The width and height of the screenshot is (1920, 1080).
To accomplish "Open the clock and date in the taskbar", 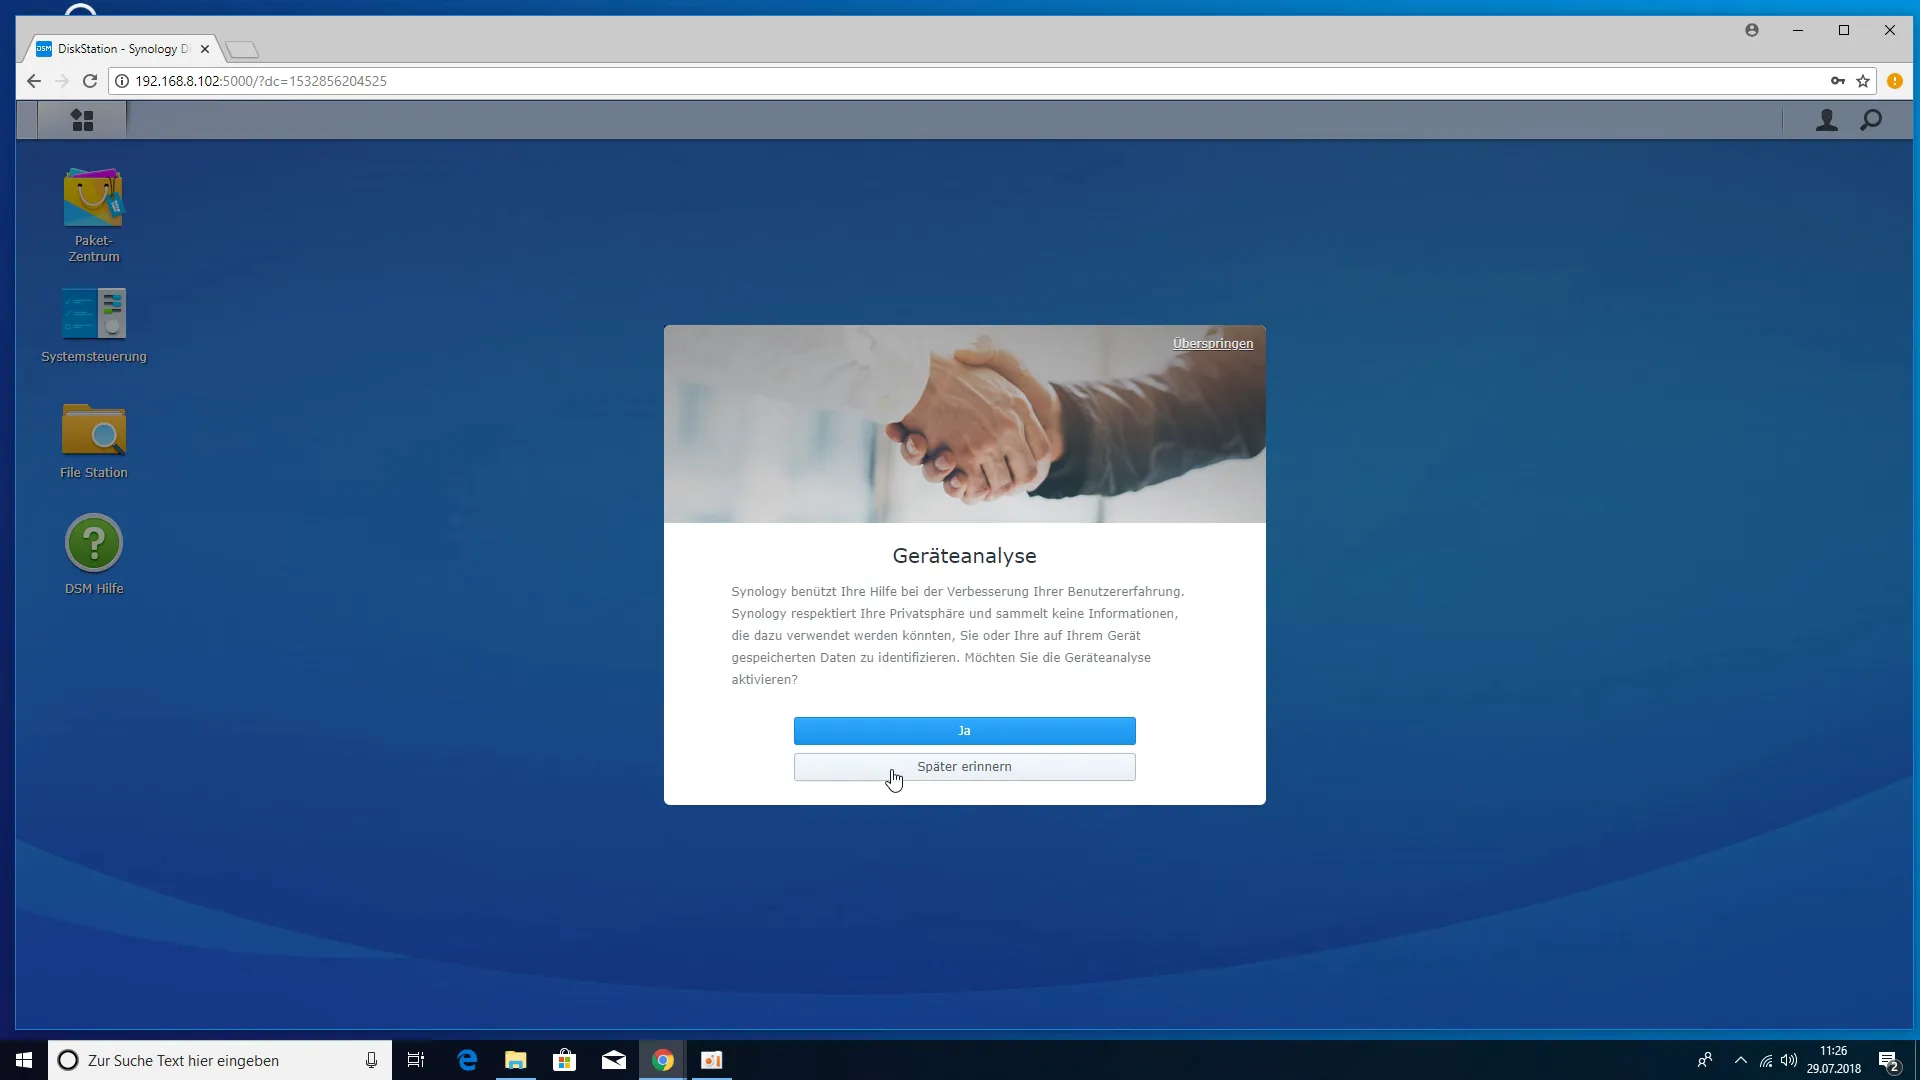I will coord(1834,1060).
